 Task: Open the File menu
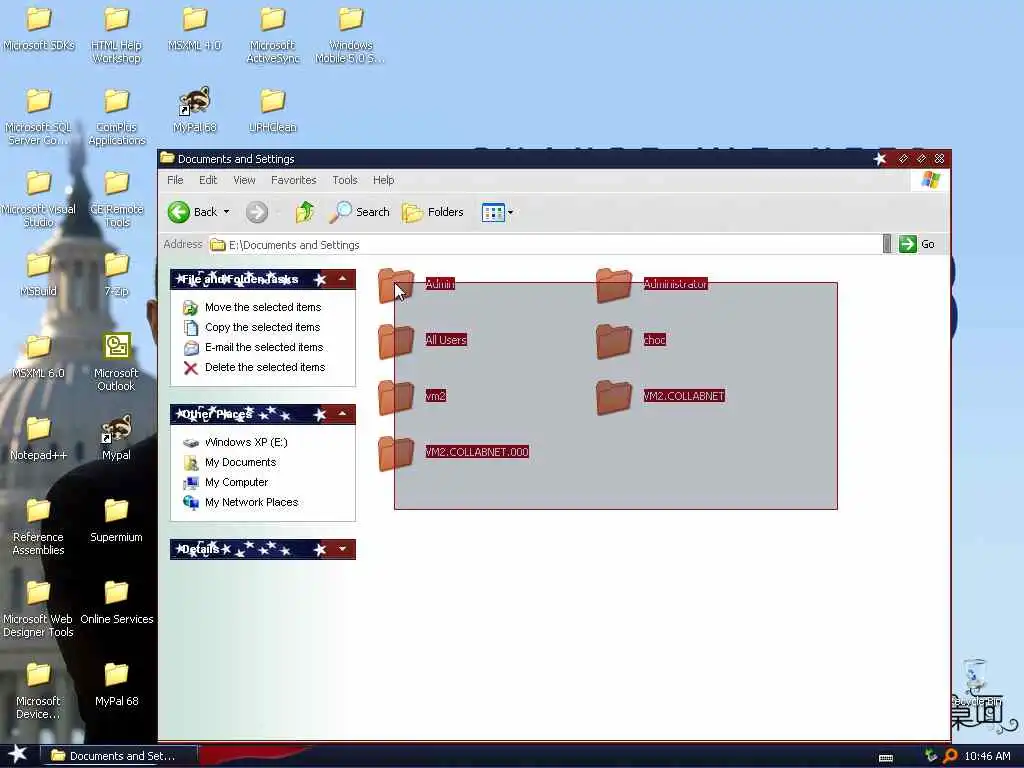(x=175, y=180)
